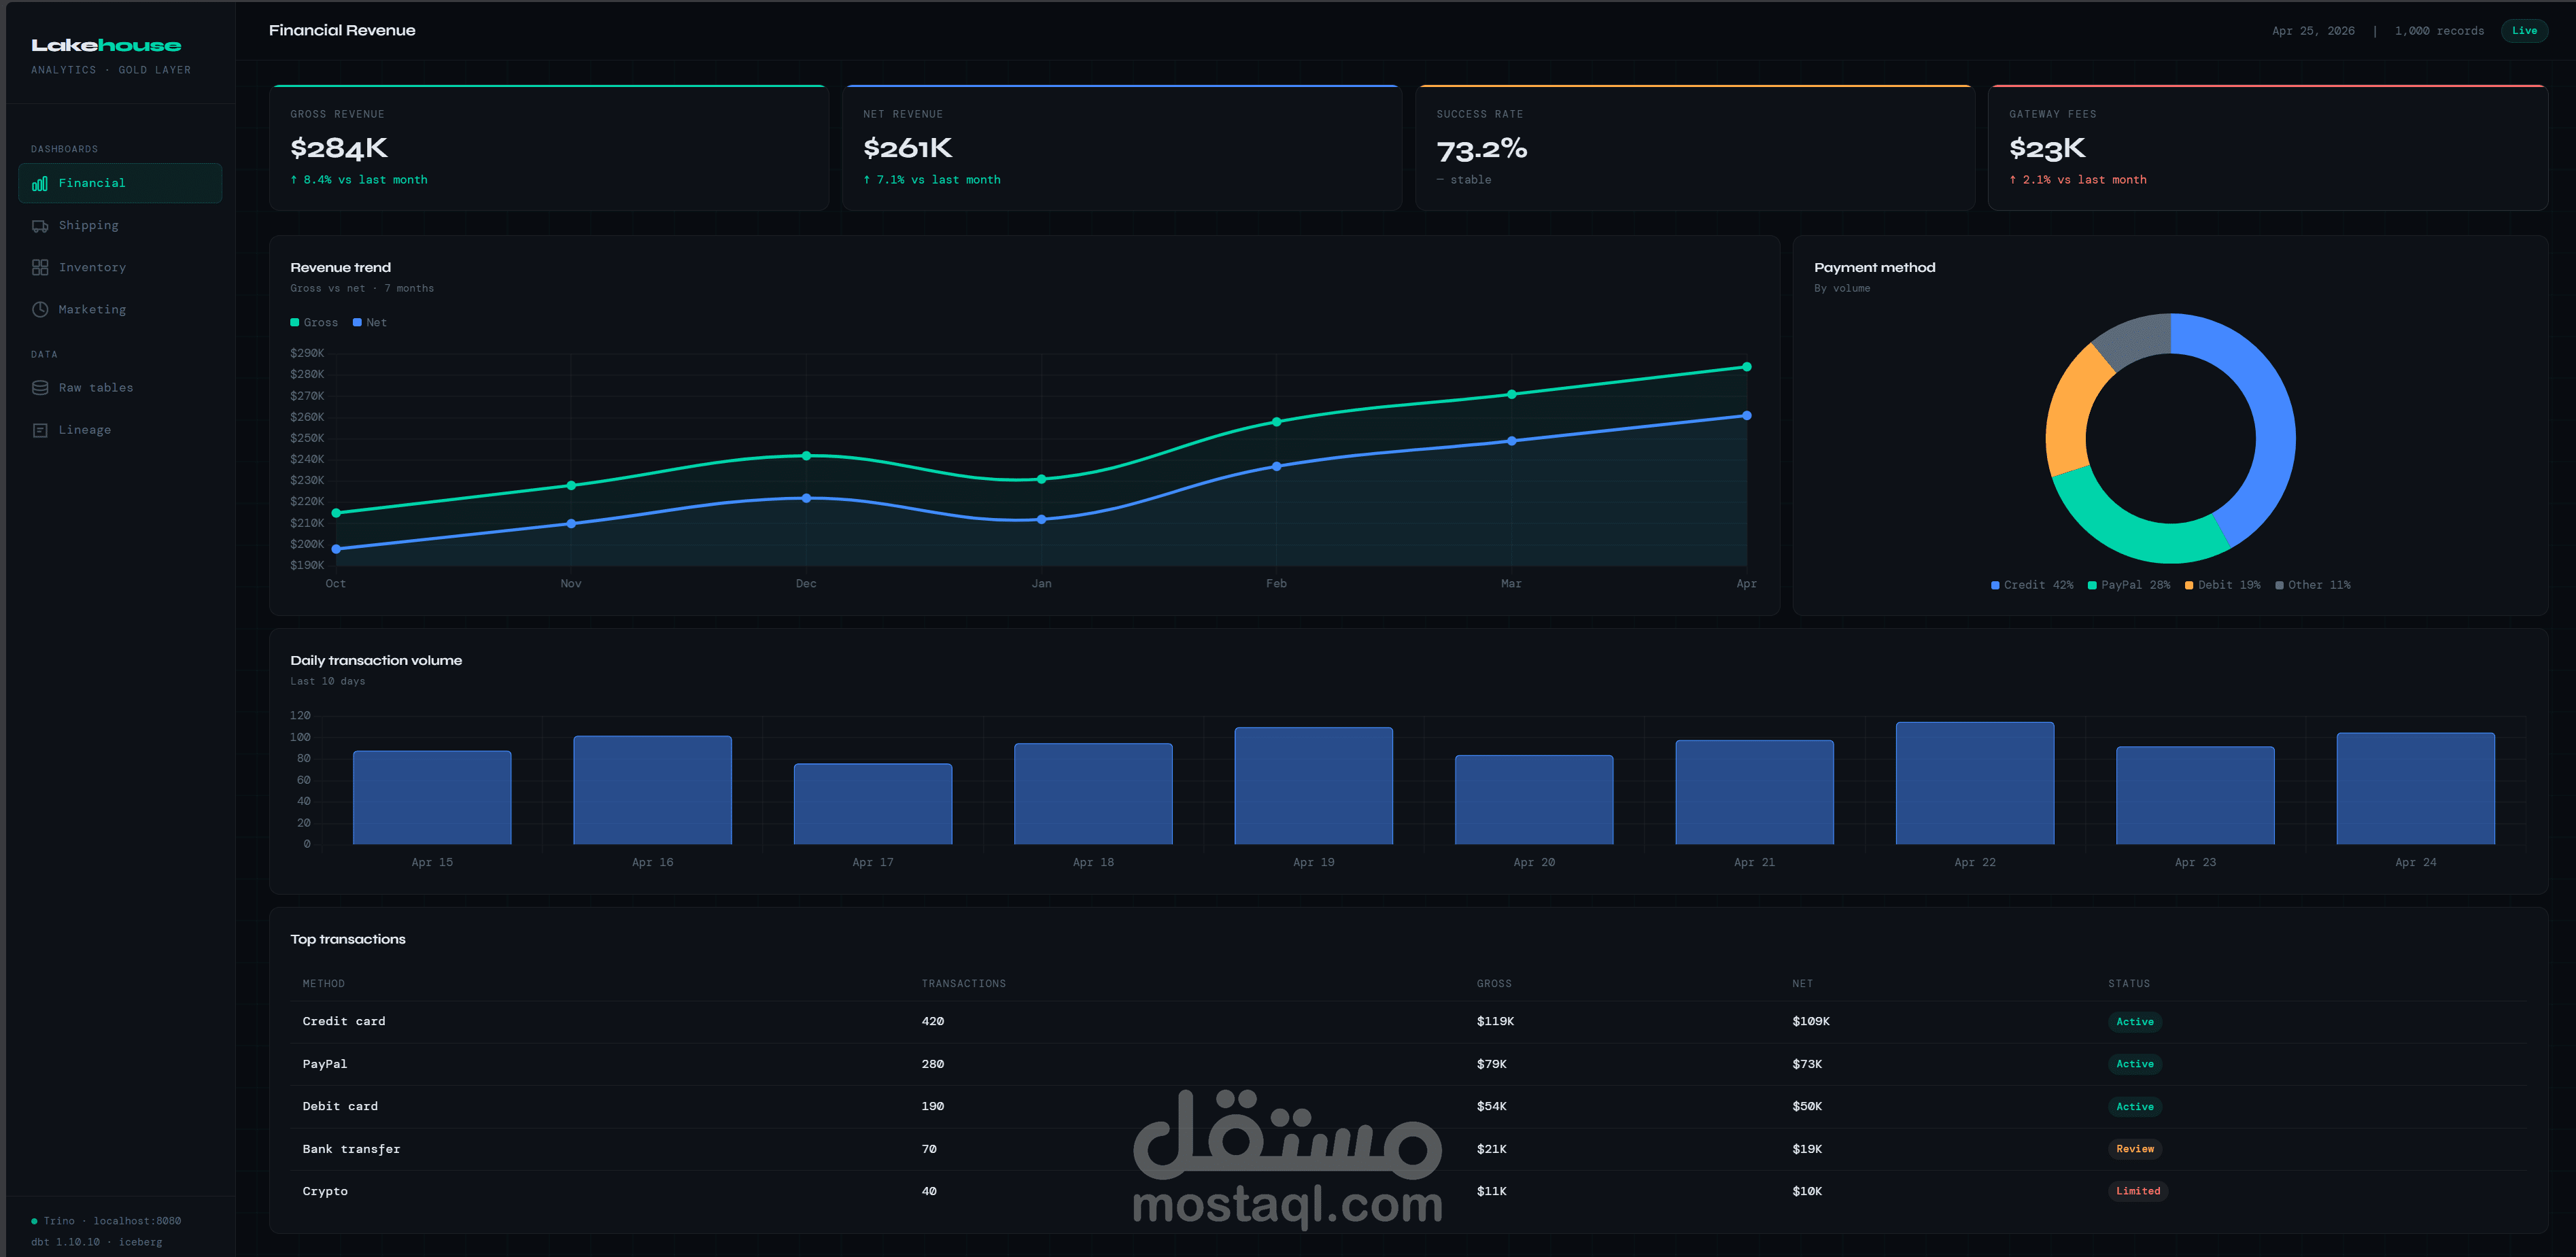Open the Shipping dashboard
The width and height of the screenshot is (2576, 1257).
(x=120, y=225)
